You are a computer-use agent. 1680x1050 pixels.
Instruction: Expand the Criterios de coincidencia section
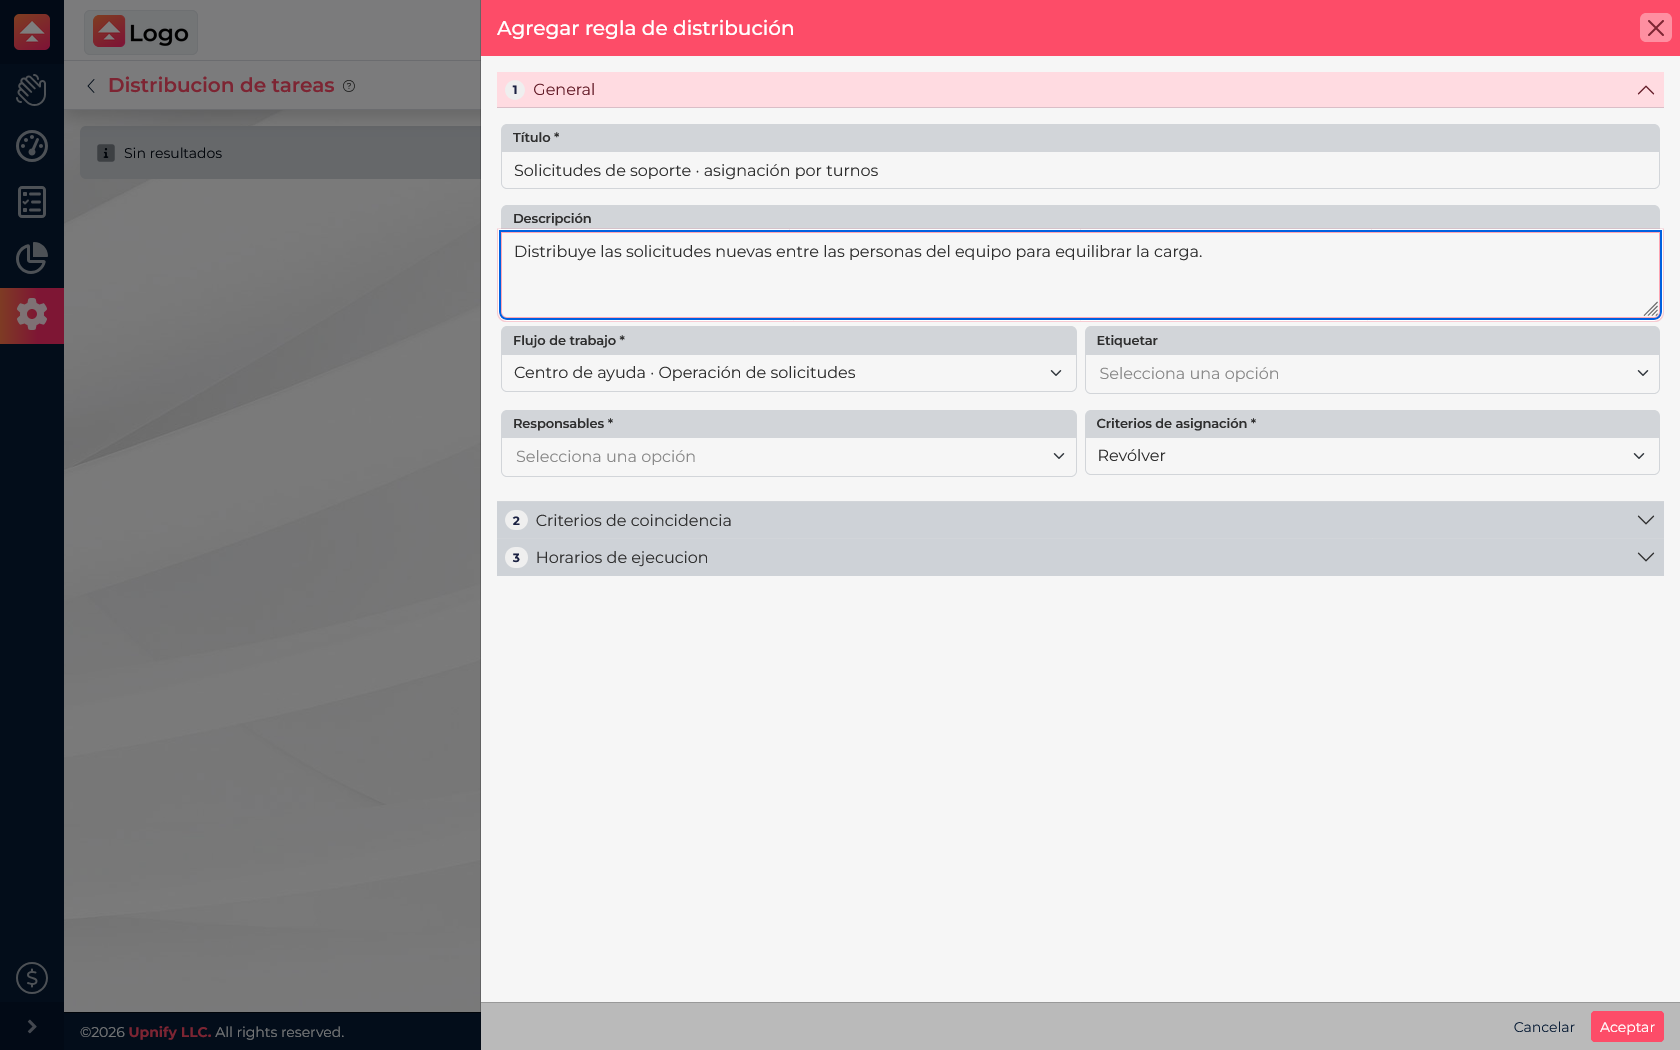tap(1080, 520)
